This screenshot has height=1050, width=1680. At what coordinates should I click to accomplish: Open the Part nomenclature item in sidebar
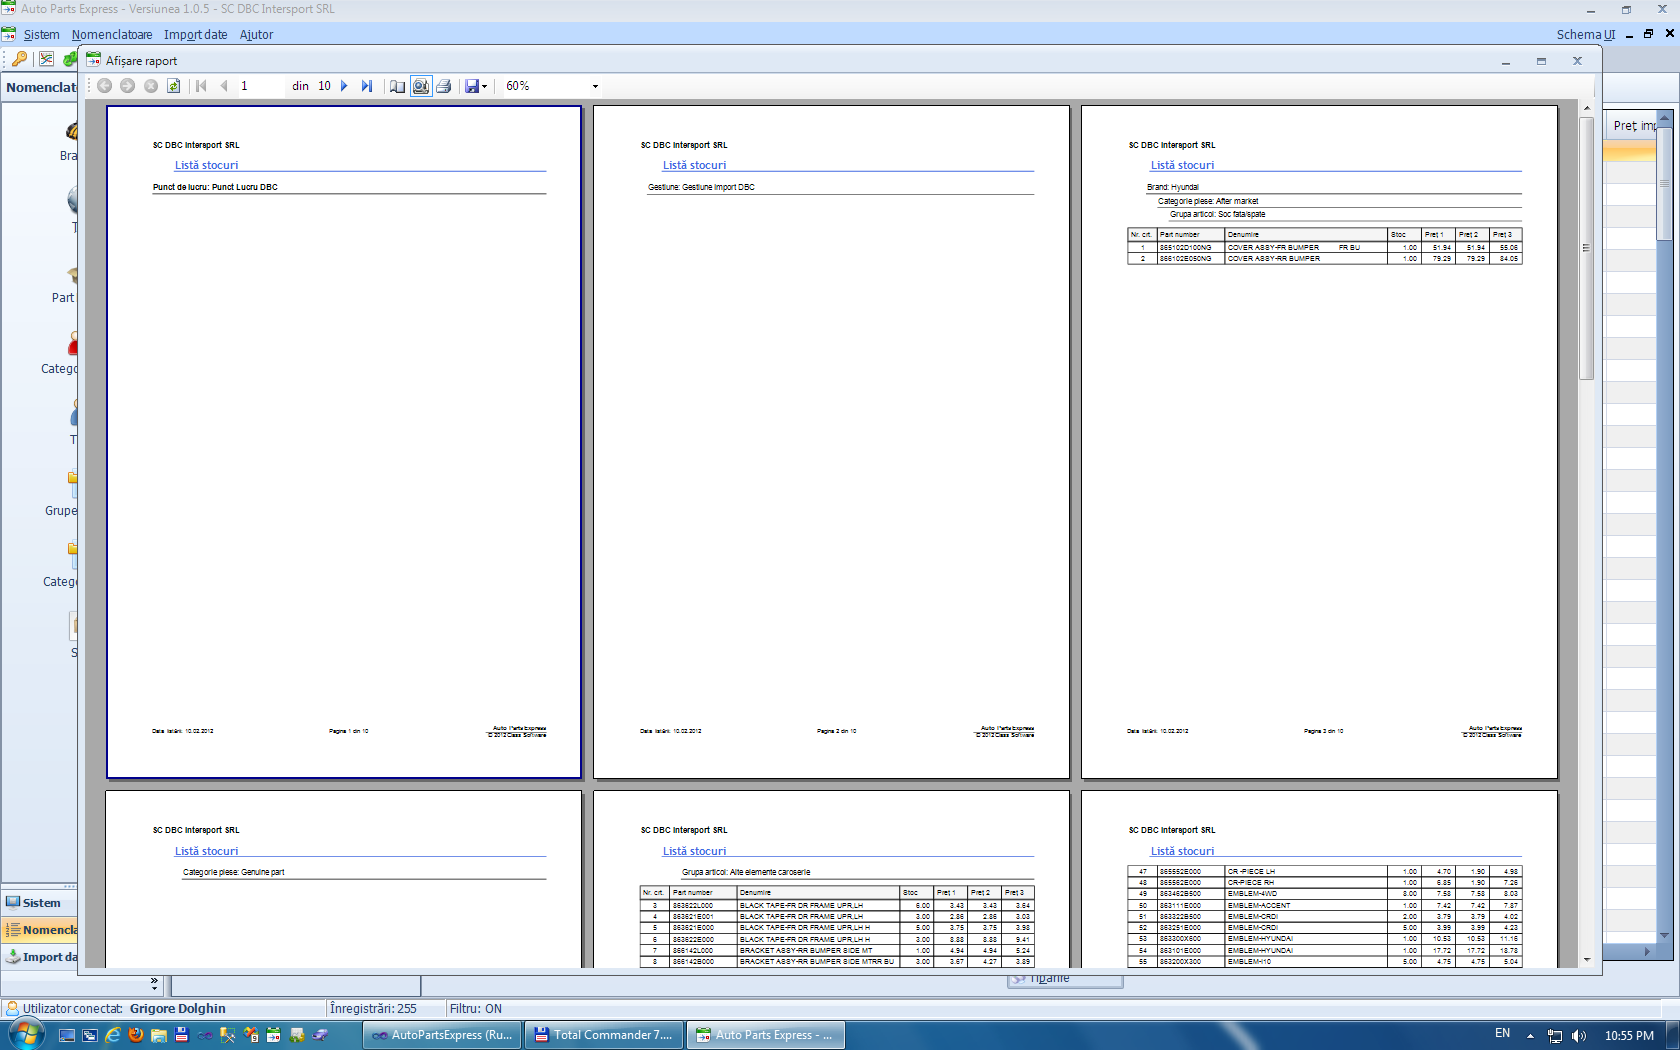click(x=64, y=285)
